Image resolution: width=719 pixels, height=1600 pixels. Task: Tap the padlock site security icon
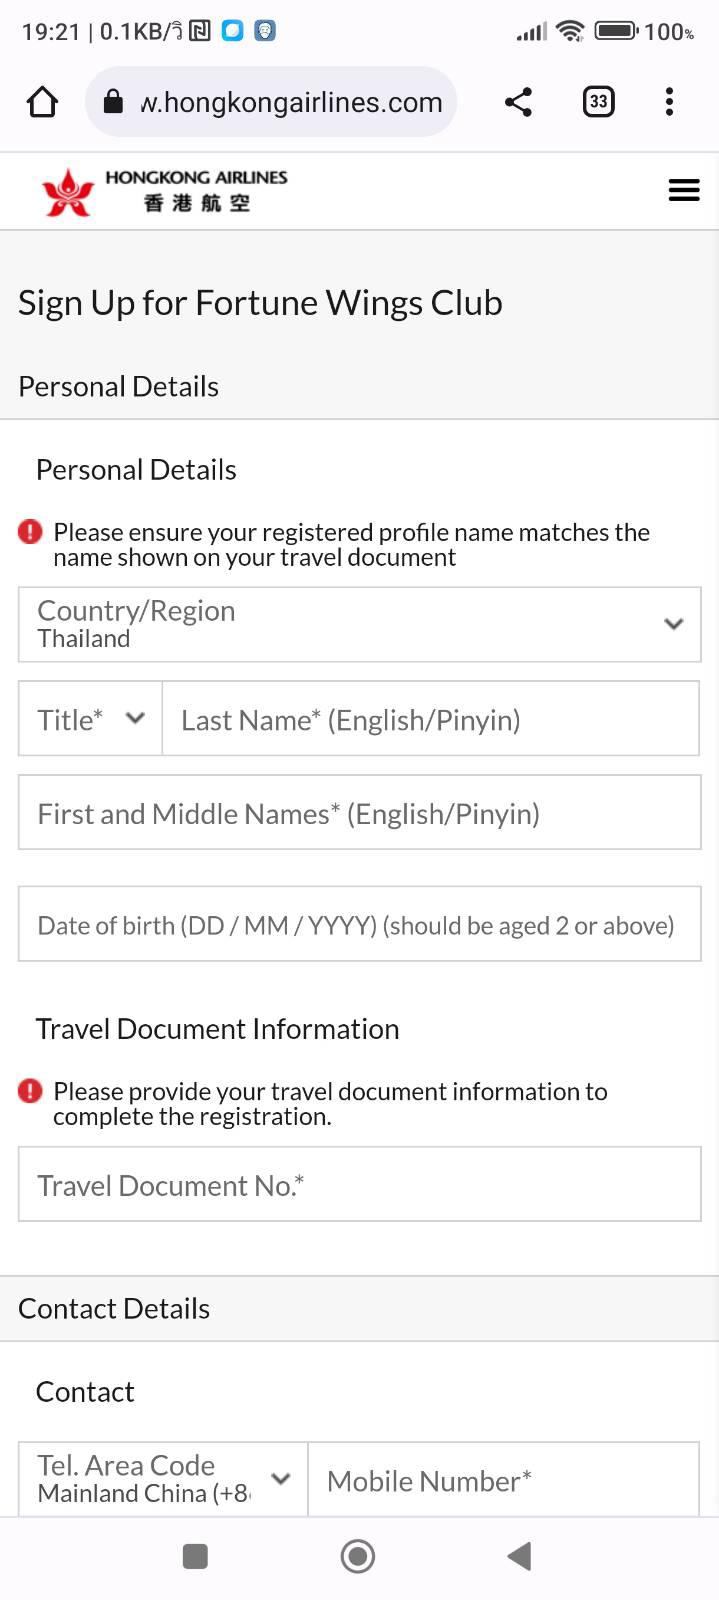113,102
